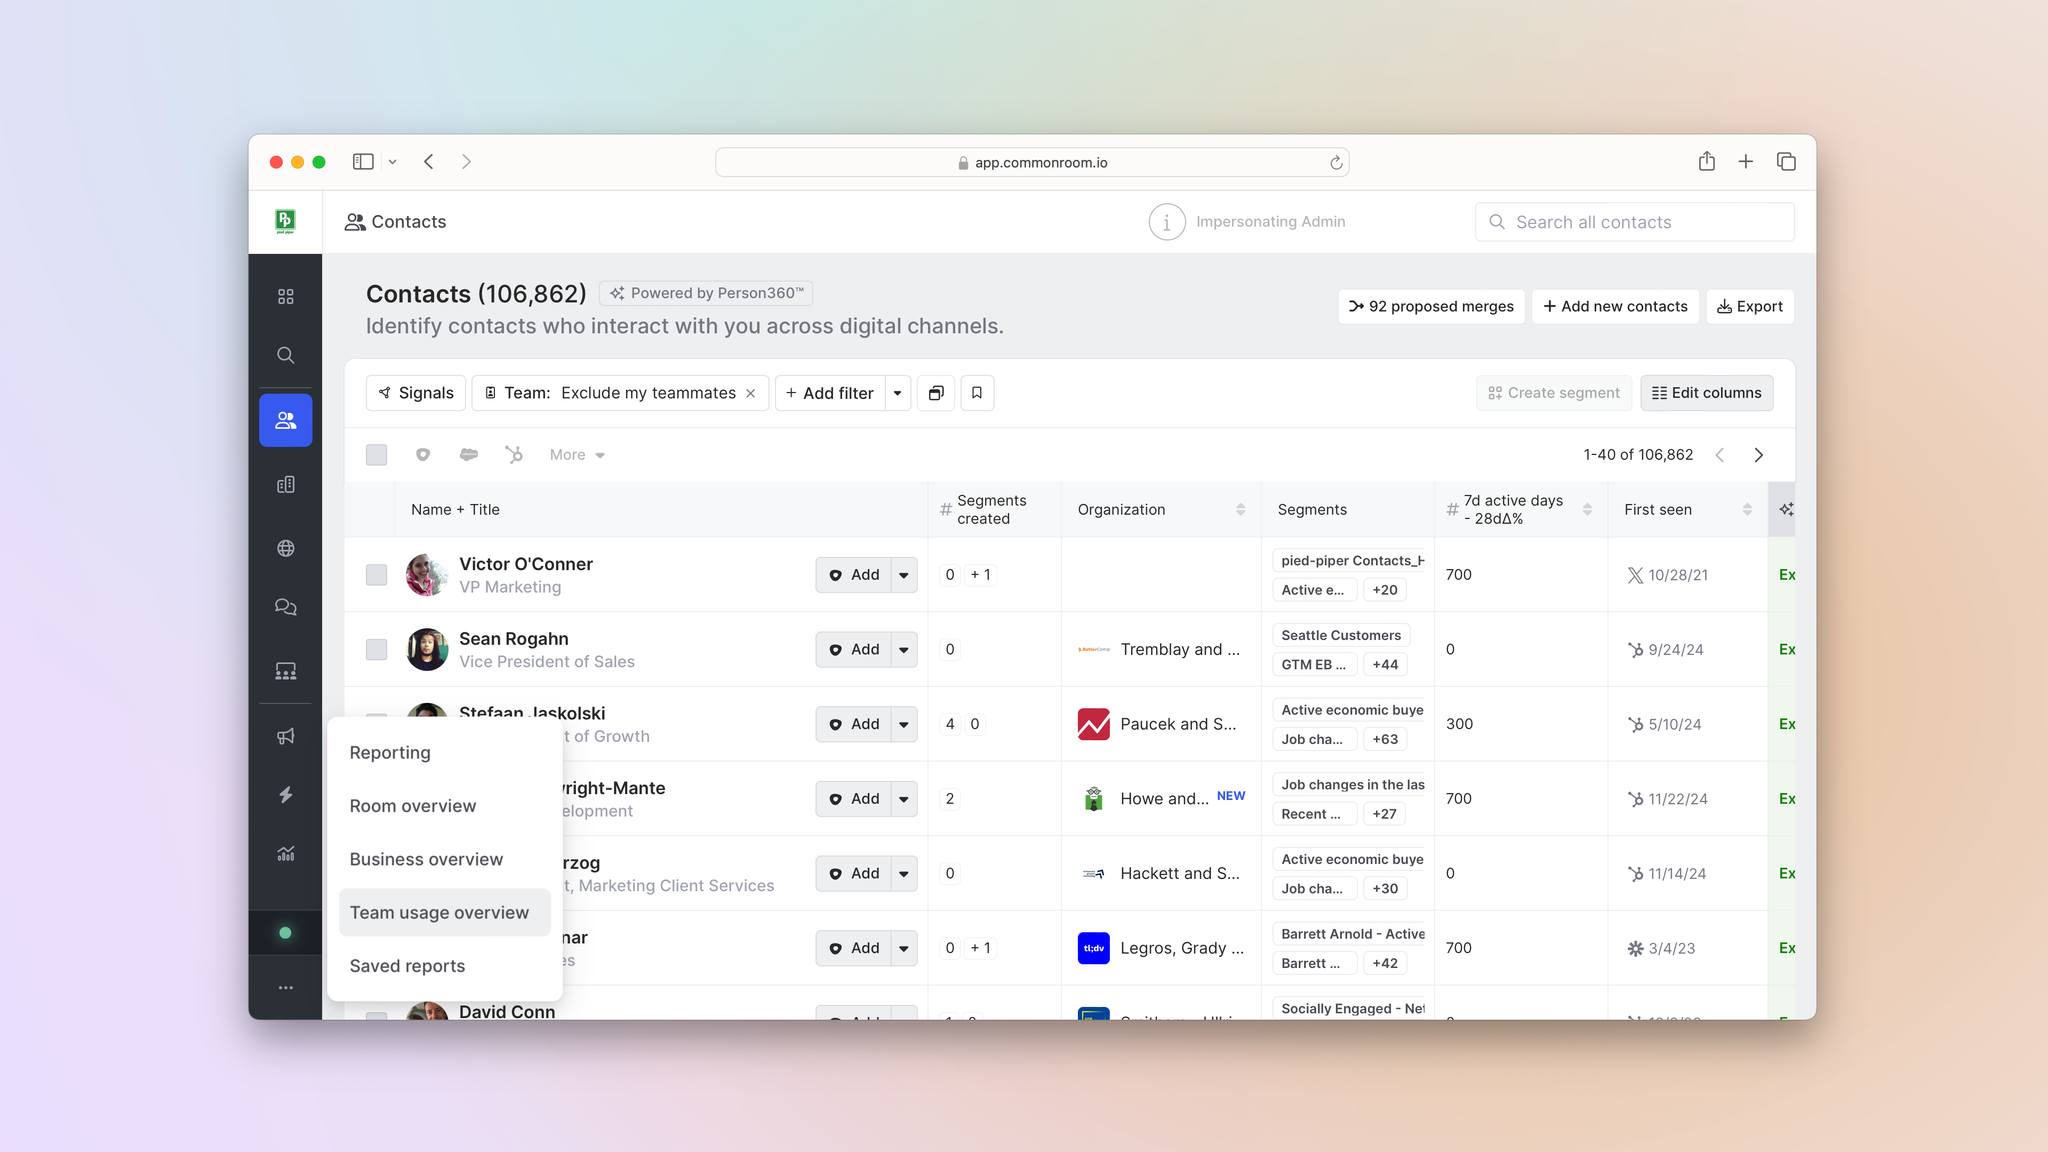Click the sparkle AI column header icon
The width and height of the screenshot is (2048, 1152).
1786,510
